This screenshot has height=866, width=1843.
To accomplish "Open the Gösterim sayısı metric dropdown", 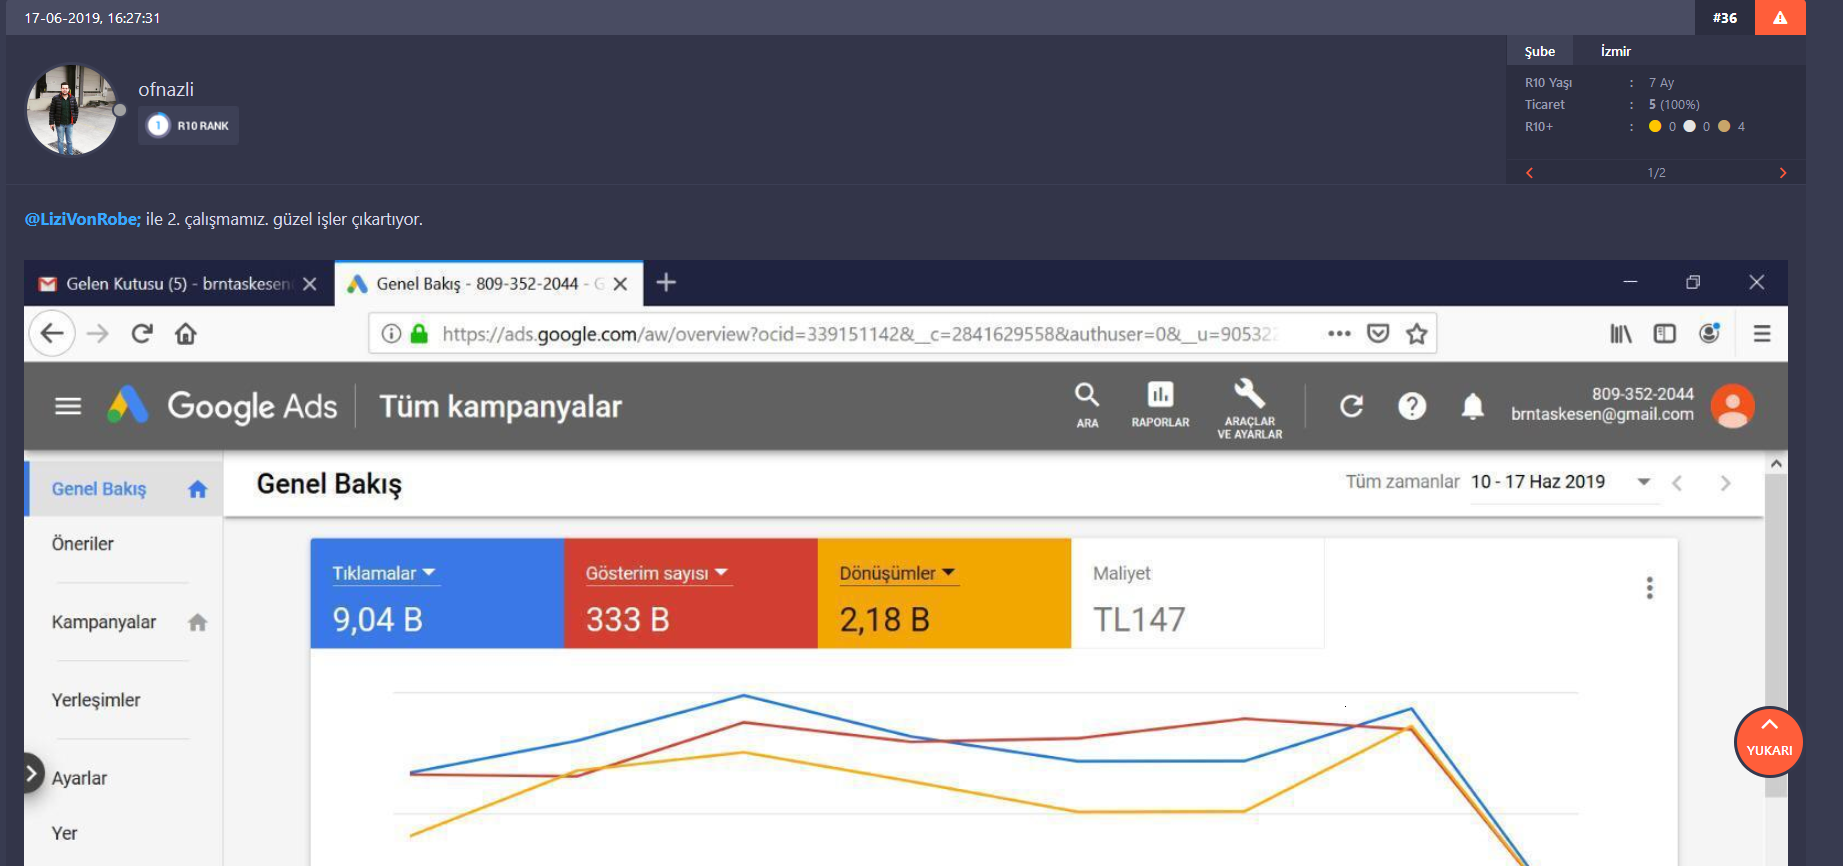I will click(x=657, y=573).
